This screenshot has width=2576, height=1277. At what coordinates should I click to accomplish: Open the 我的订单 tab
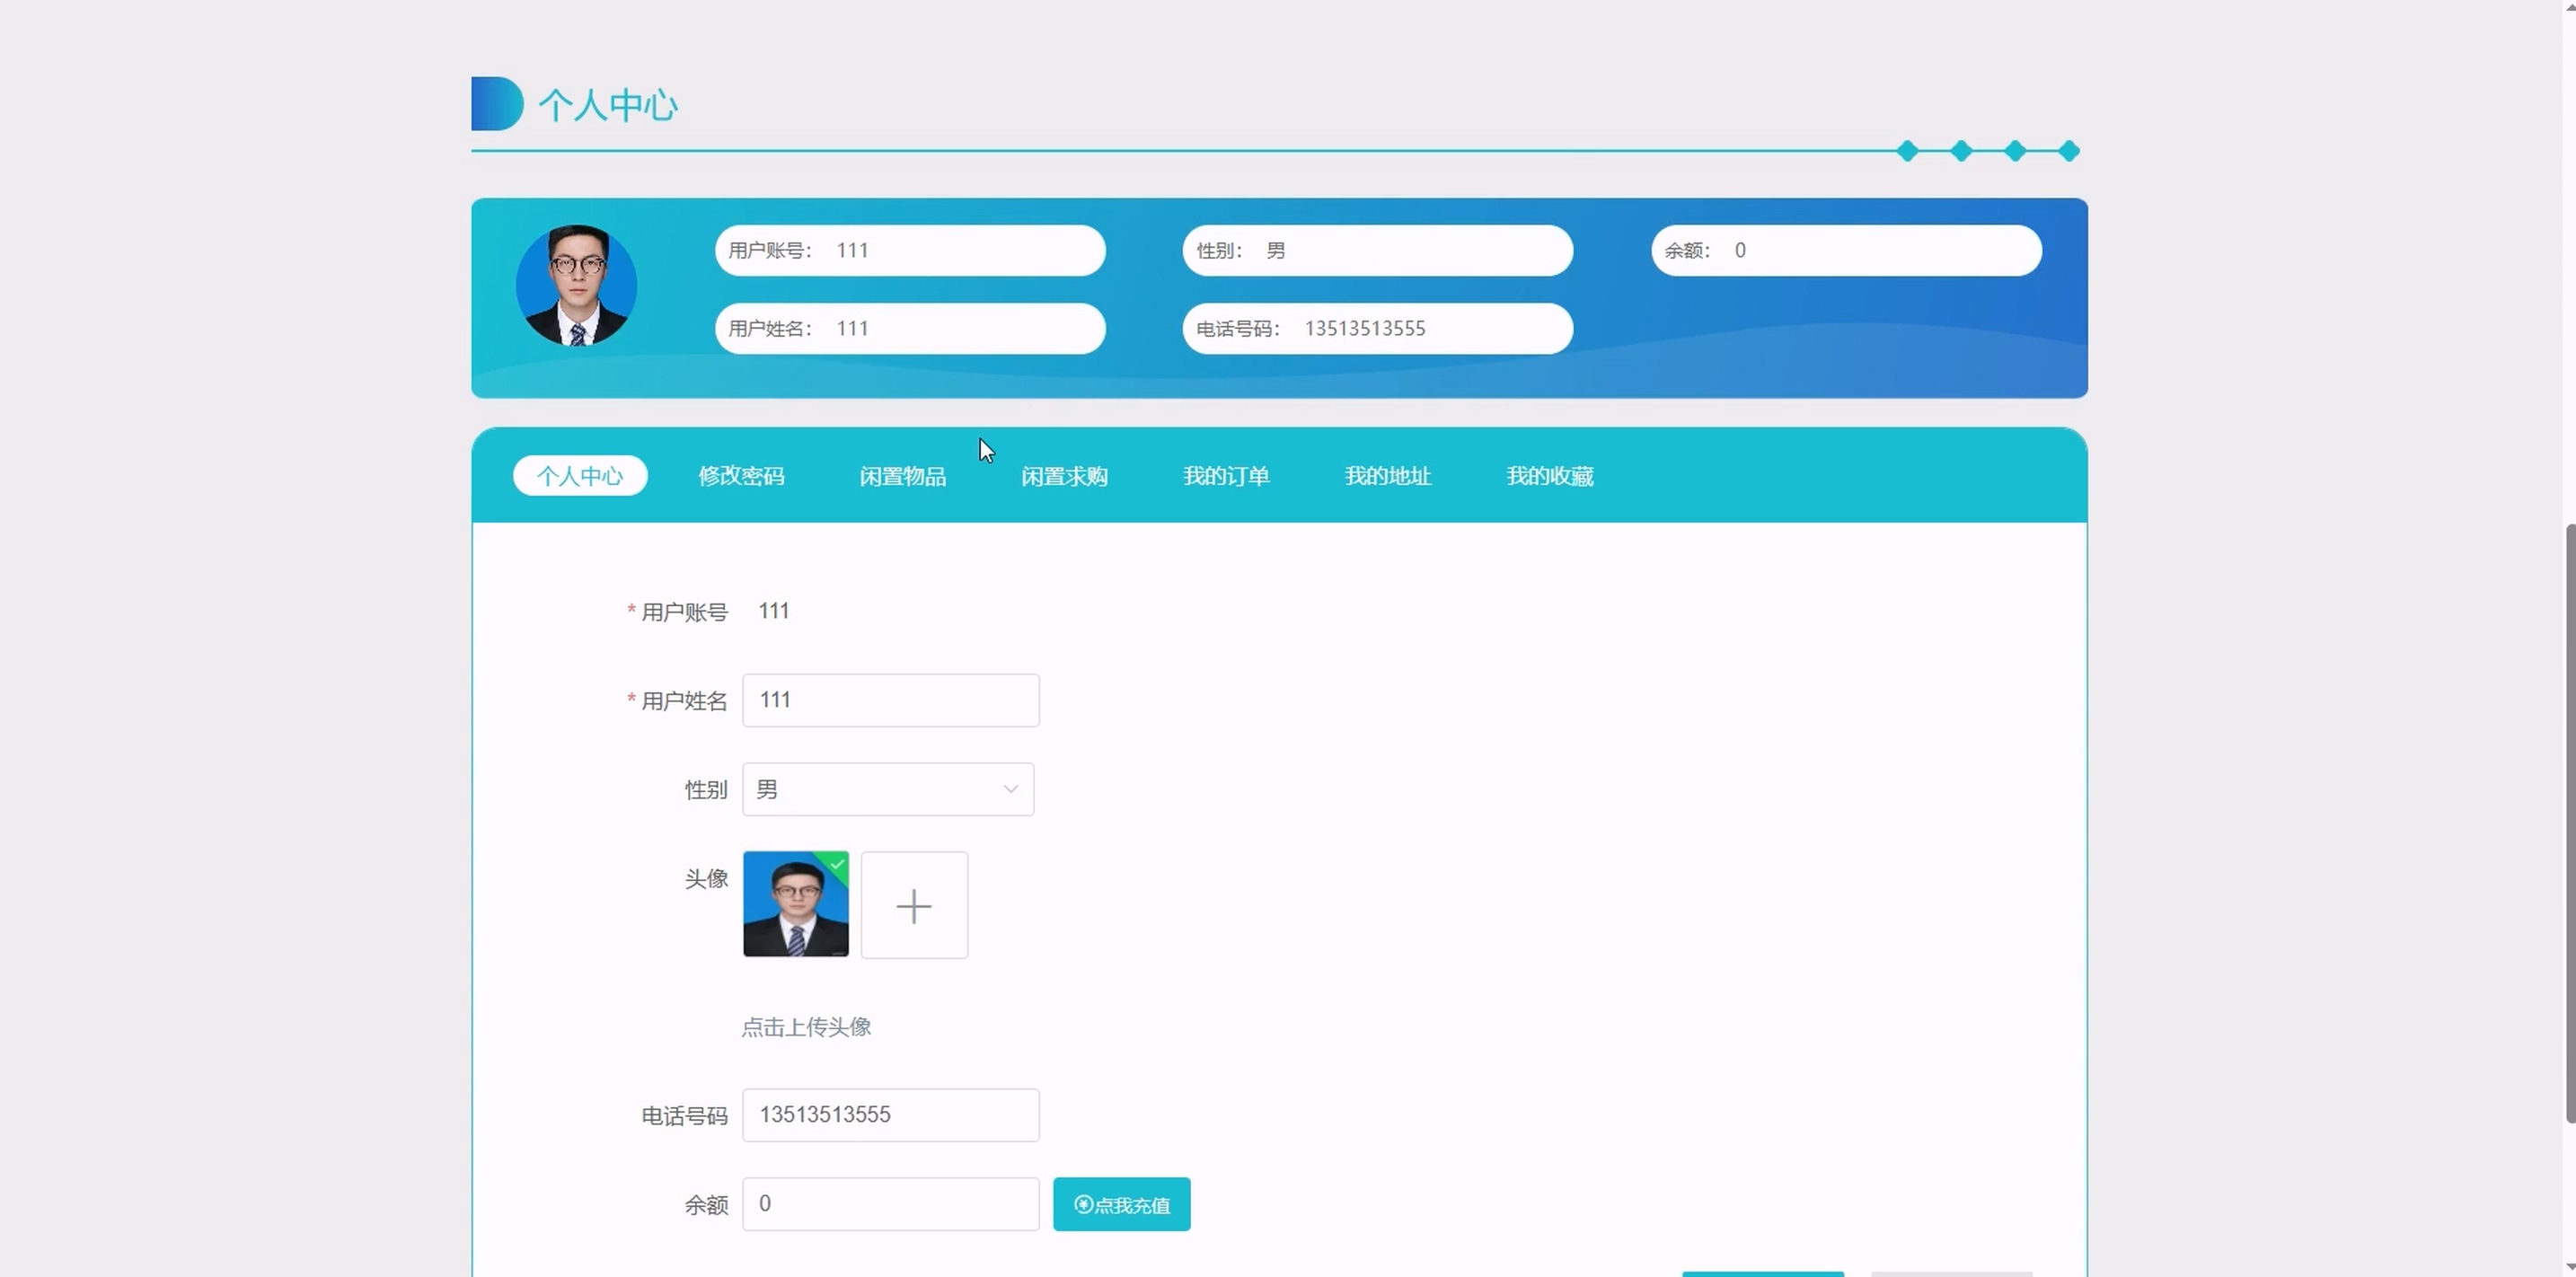[1226, 476]
